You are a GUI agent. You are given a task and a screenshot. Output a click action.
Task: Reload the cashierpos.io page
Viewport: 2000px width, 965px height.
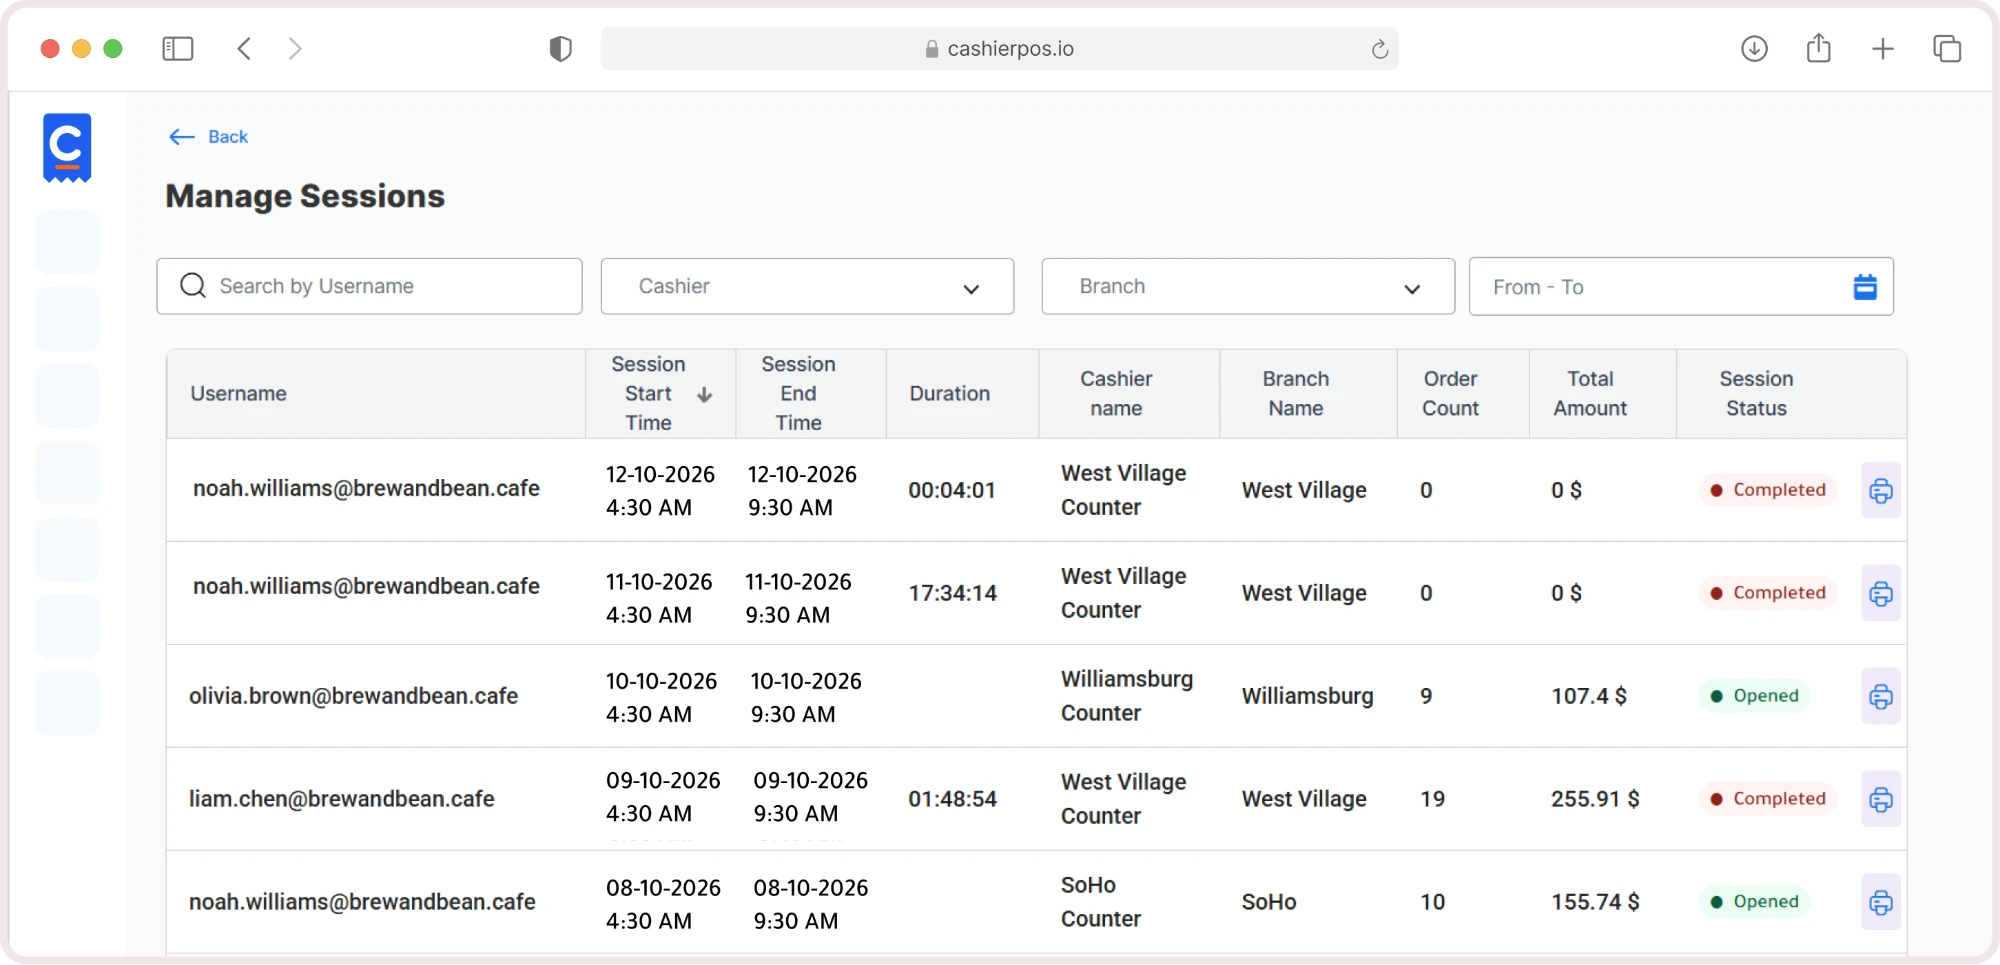pos(1379,49)
